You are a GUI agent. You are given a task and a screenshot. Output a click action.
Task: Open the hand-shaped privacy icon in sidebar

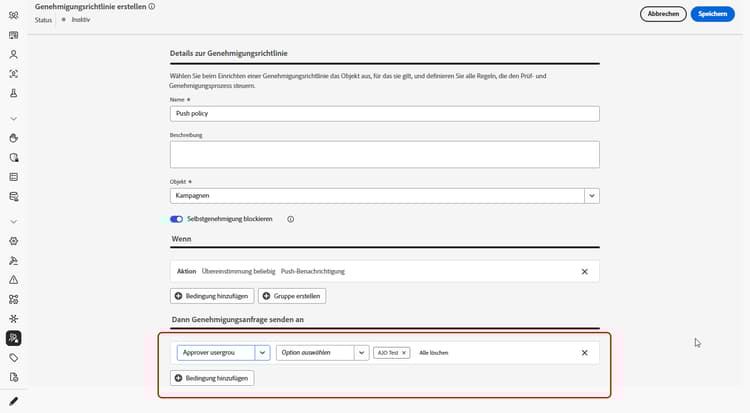pos(13,138)
